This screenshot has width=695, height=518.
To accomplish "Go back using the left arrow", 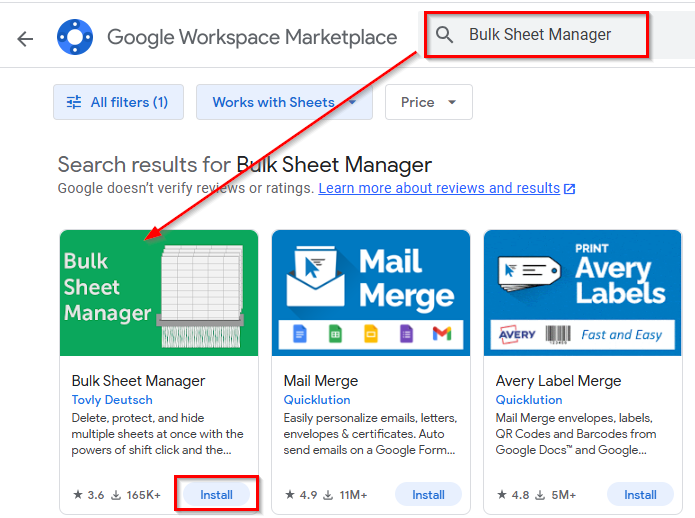I will click(x=25, y=39).
